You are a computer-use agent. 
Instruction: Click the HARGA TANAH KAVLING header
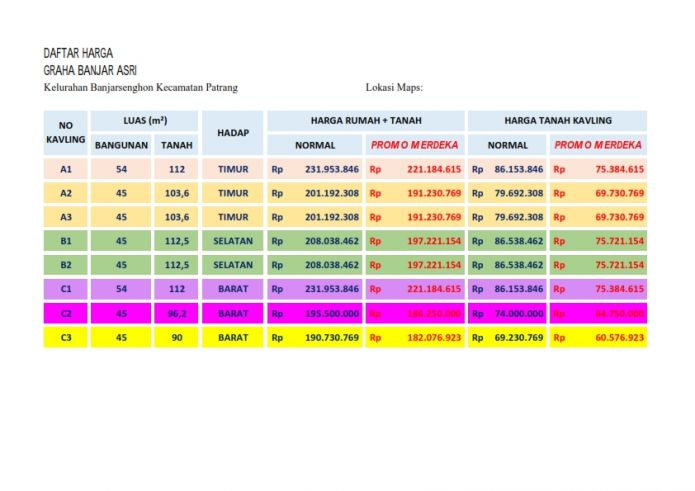coord(557,121)
